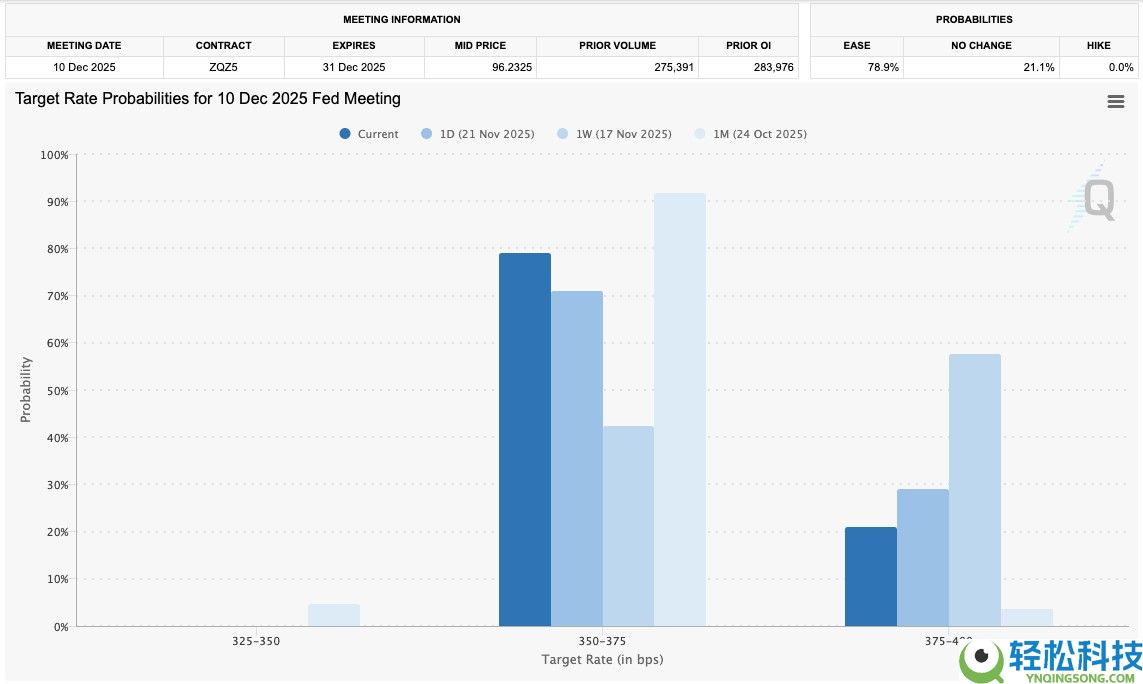
Task: Click the PROBABILITIES table heading
Action: point(973,19)
